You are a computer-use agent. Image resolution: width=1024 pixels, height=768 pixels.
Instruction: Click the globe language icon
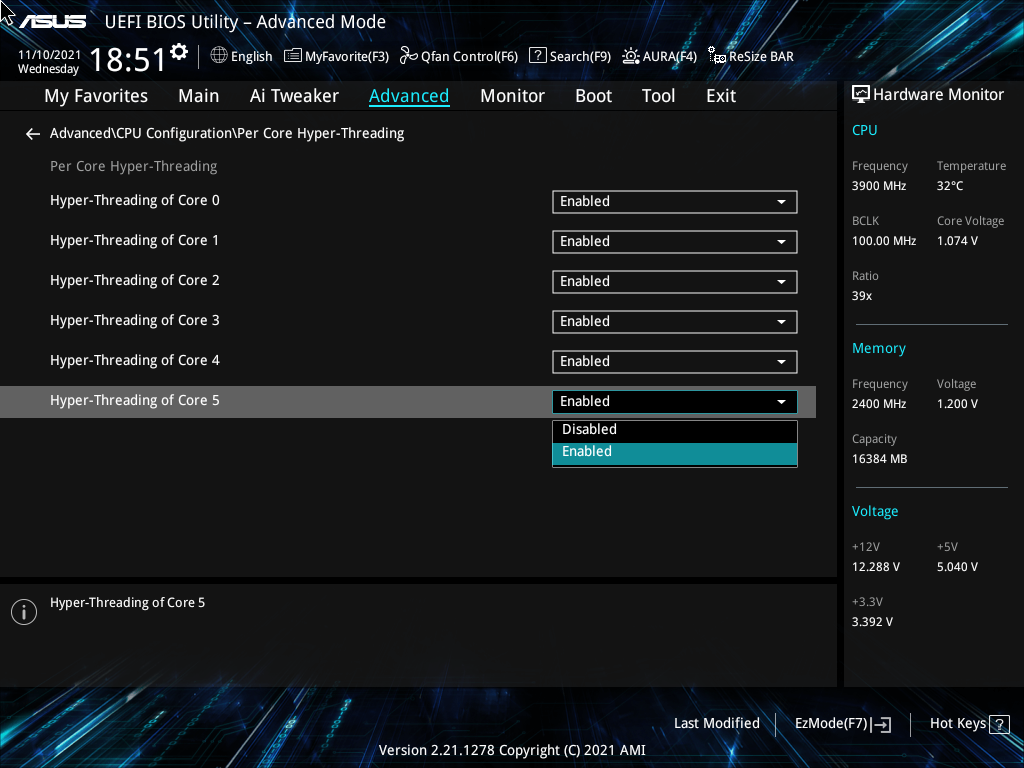219,56
